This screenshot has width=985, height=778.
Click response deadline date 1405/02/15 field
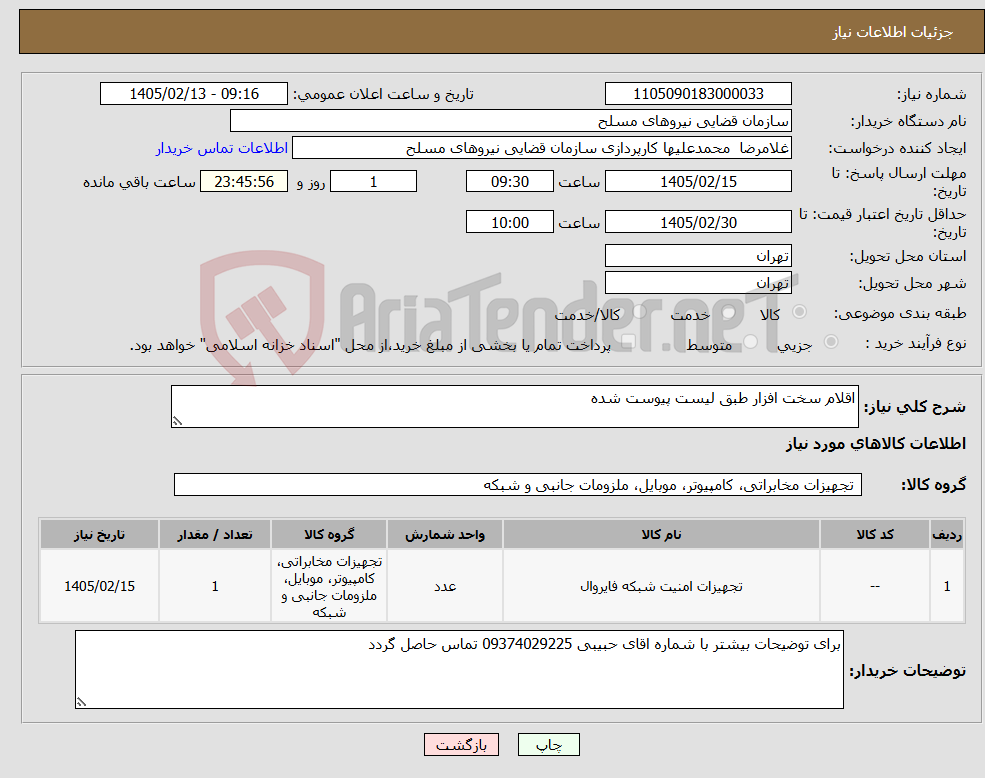(698, 182)
